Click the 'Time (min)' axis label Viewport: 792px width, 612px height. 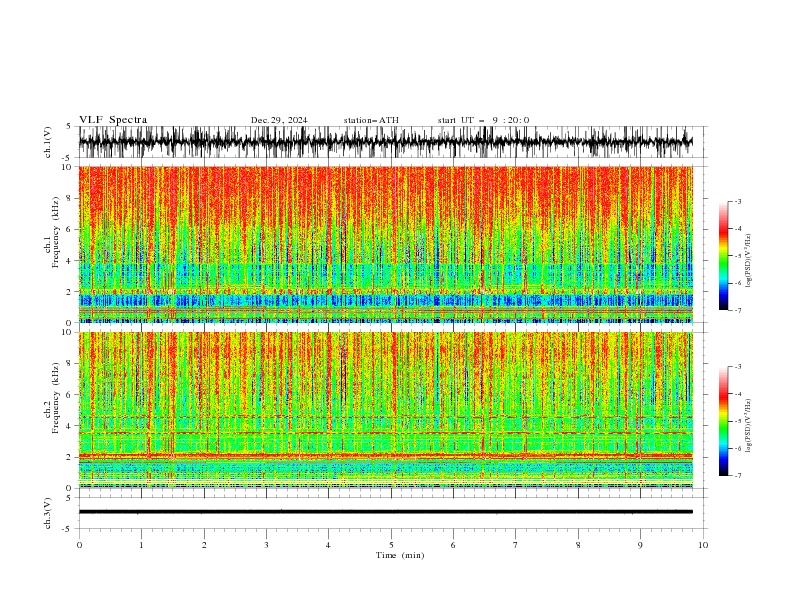pyautogui.click(x=400, y=555)
